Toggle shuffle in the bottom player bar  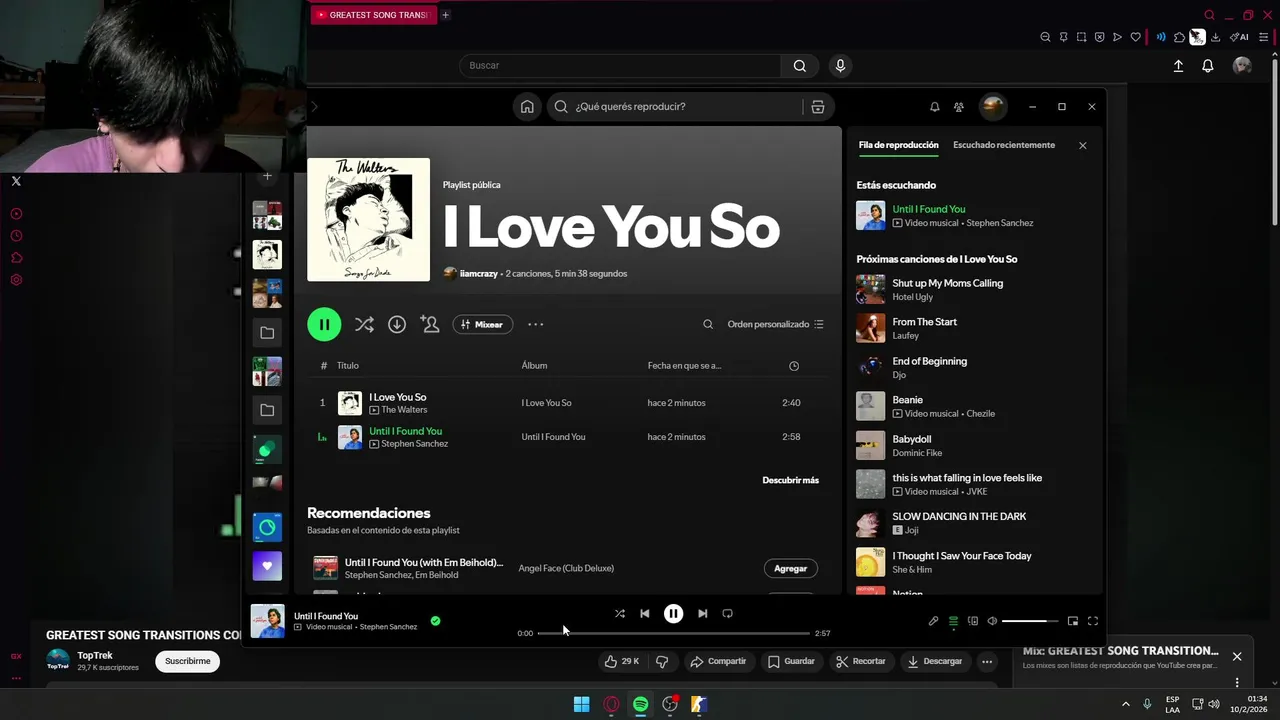620,613
